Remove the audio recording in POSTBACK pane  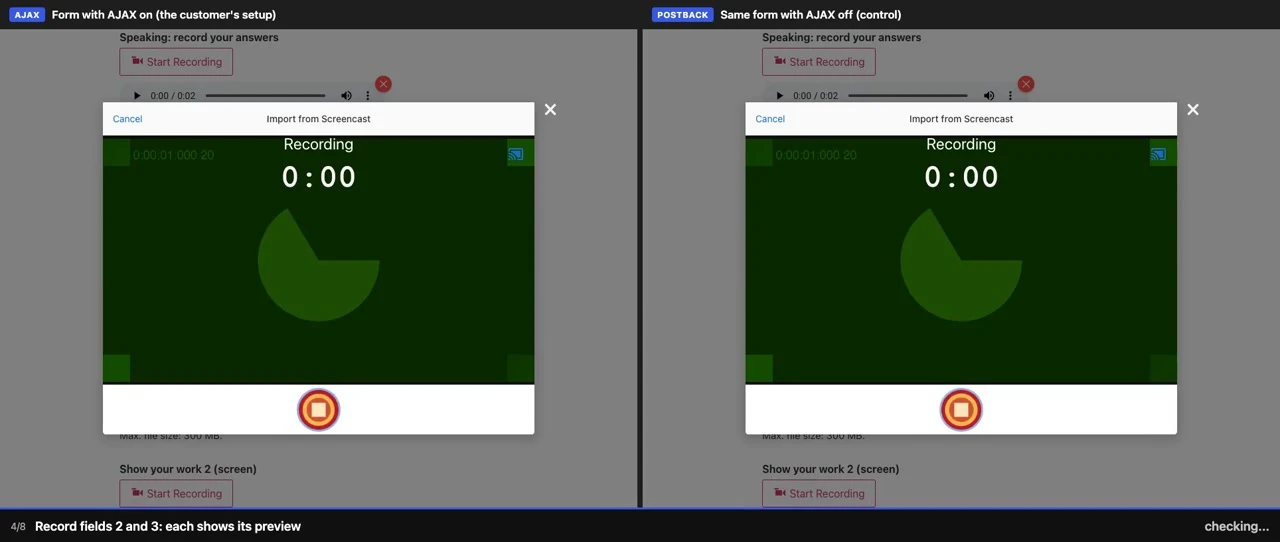pos(1026,84)
